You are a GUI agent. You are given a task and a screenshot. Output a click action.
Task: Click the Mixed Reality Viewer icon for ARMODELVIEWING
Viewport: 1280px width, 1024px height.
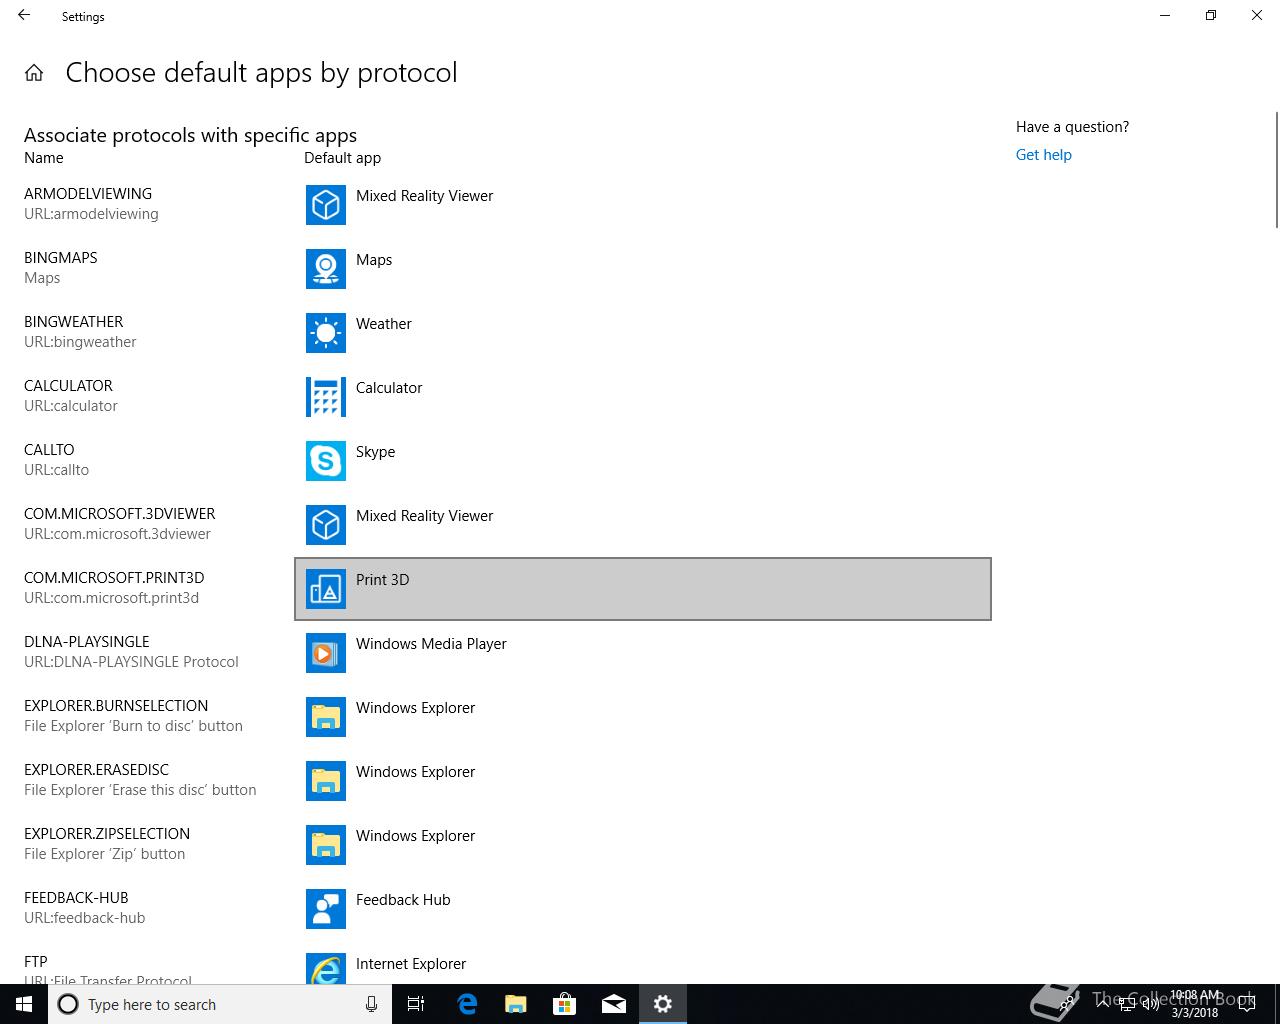(x=326, y=205)
